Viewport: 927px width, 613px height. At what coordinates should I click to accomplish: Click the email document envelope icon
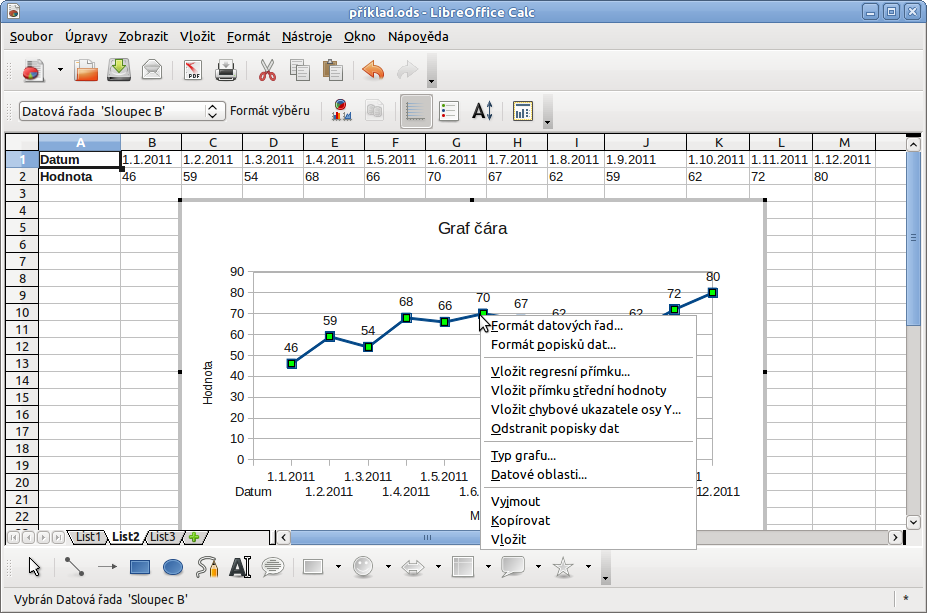click(152, 70)
